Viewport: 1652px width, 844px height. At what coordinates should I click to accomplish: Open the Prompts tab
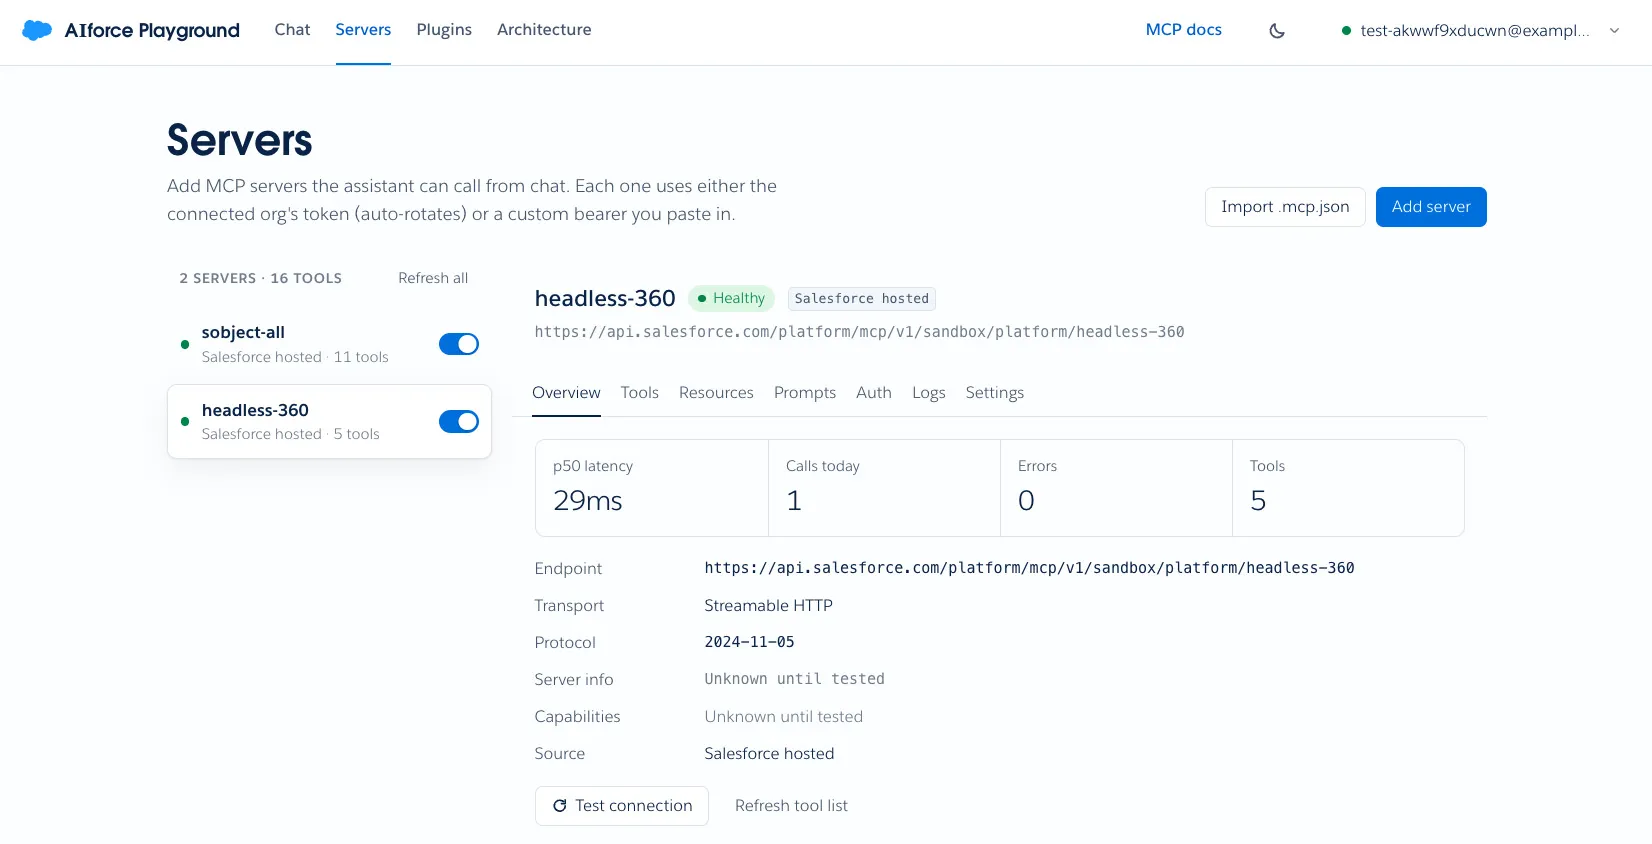pyautogui.click(x=805, y=393)
